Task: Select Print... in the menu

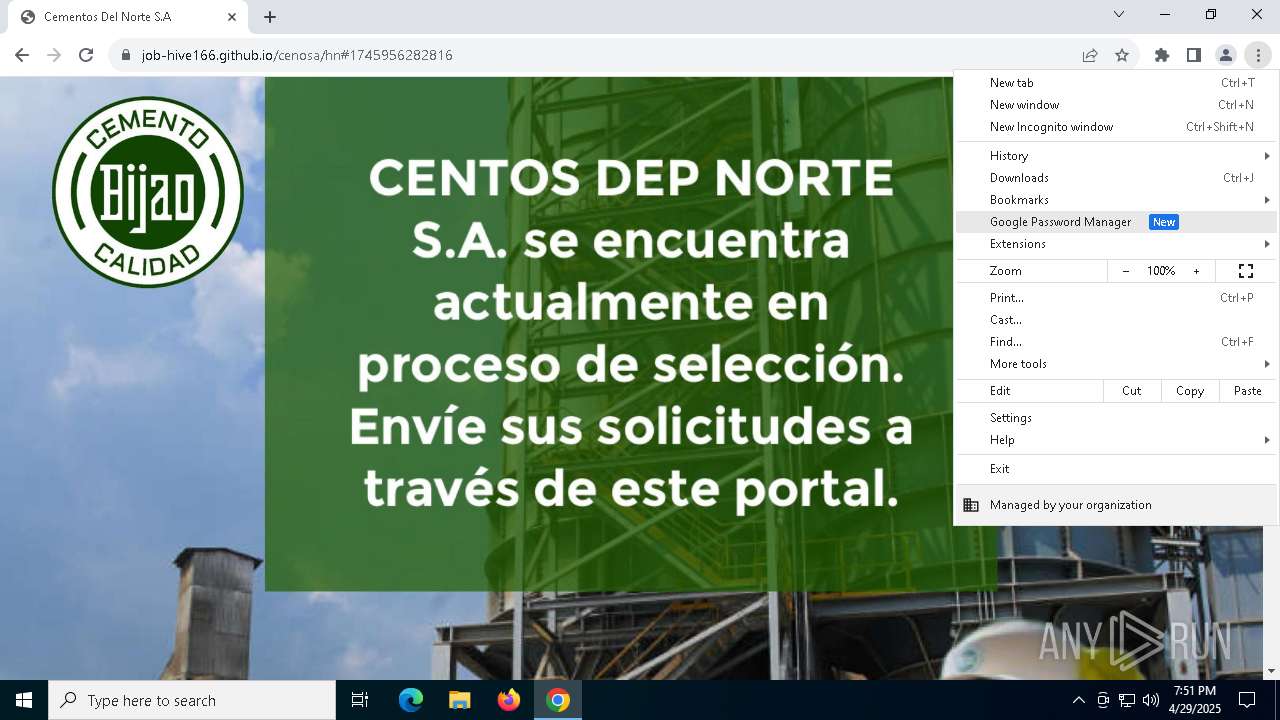Action: tap(1117, 298)
